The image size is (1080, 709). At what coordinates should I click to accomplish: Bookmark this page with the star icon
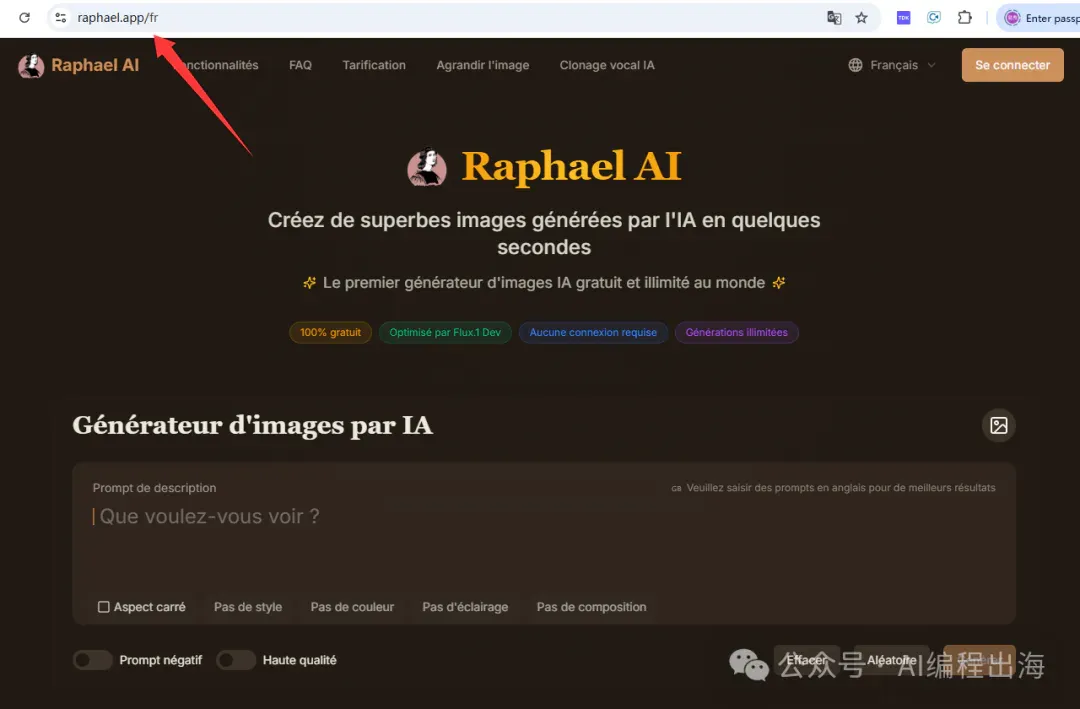(862, 18)
